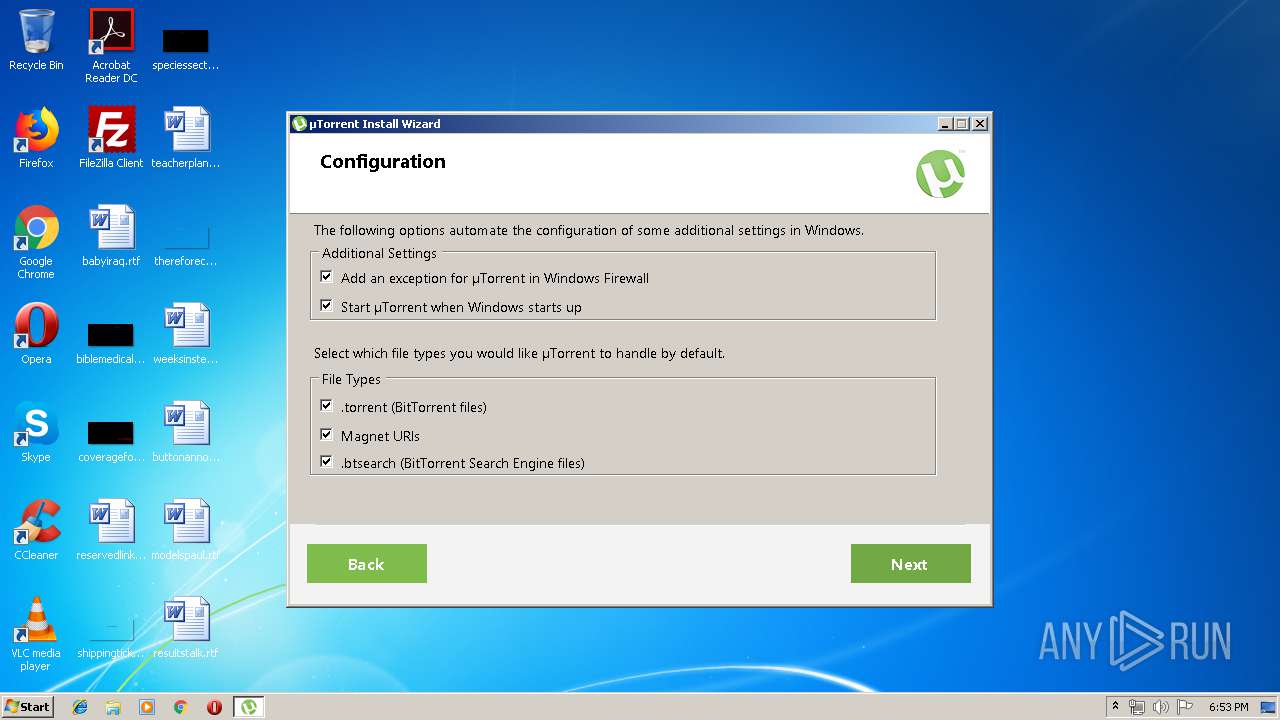Open FileZilla Client desktop shortcut
This screenshot has width=1280, height=720.
click(x=111, y=138)
